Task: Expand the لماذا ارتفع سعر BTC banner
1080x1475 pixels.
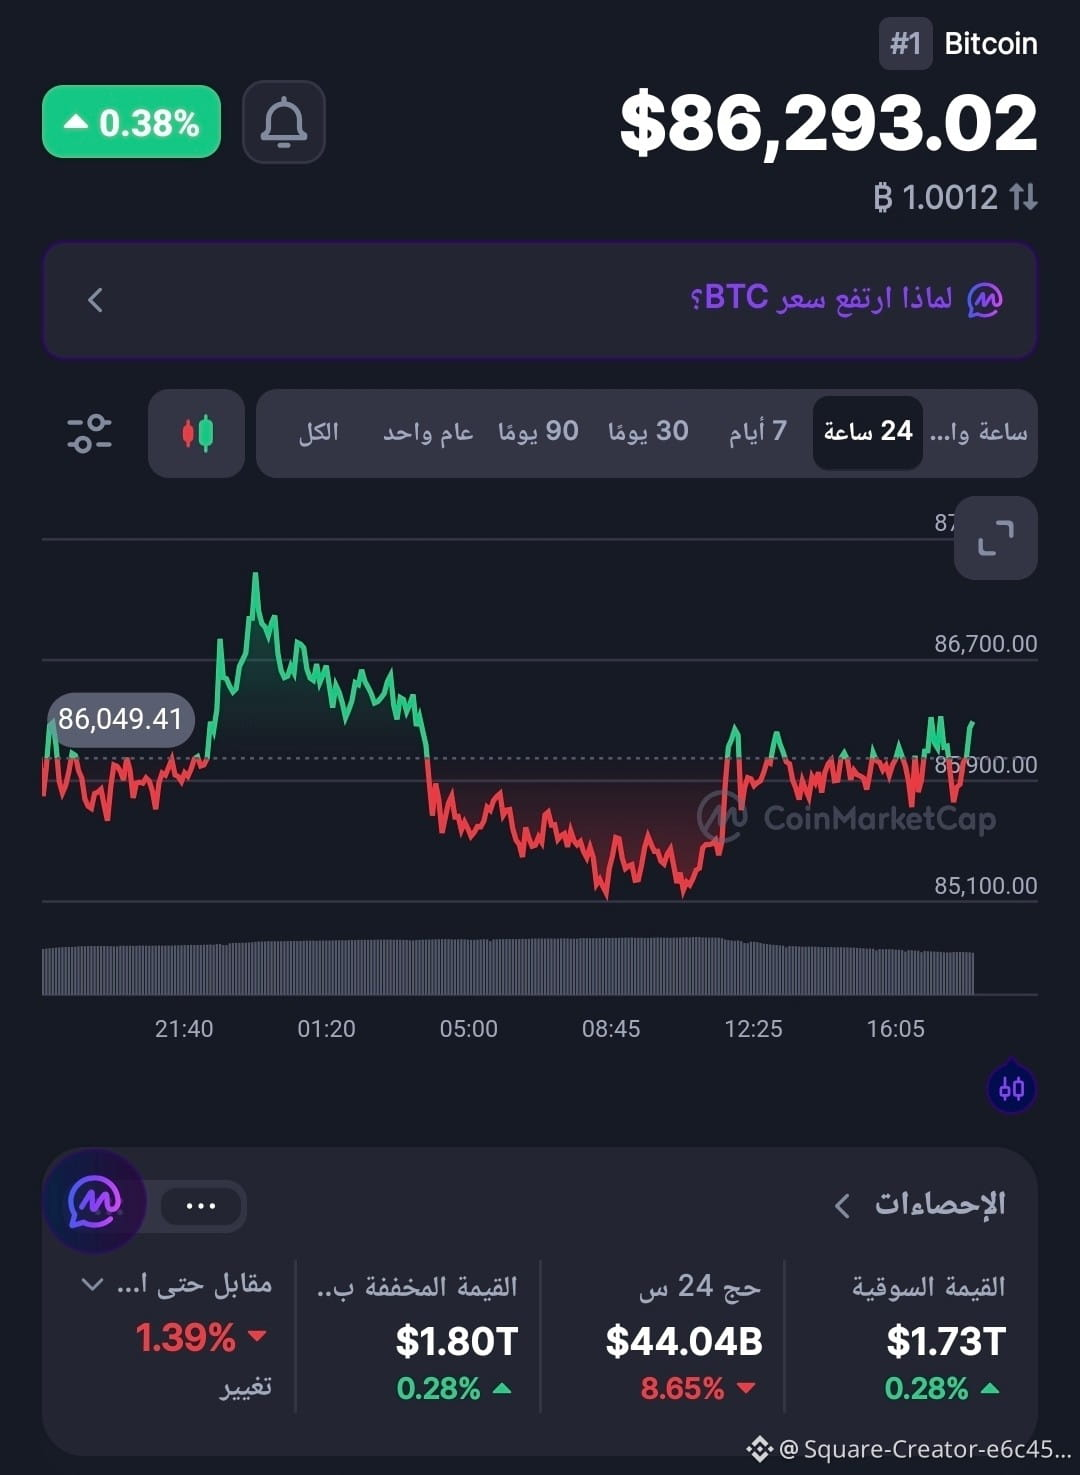Action: coord(540,299)
